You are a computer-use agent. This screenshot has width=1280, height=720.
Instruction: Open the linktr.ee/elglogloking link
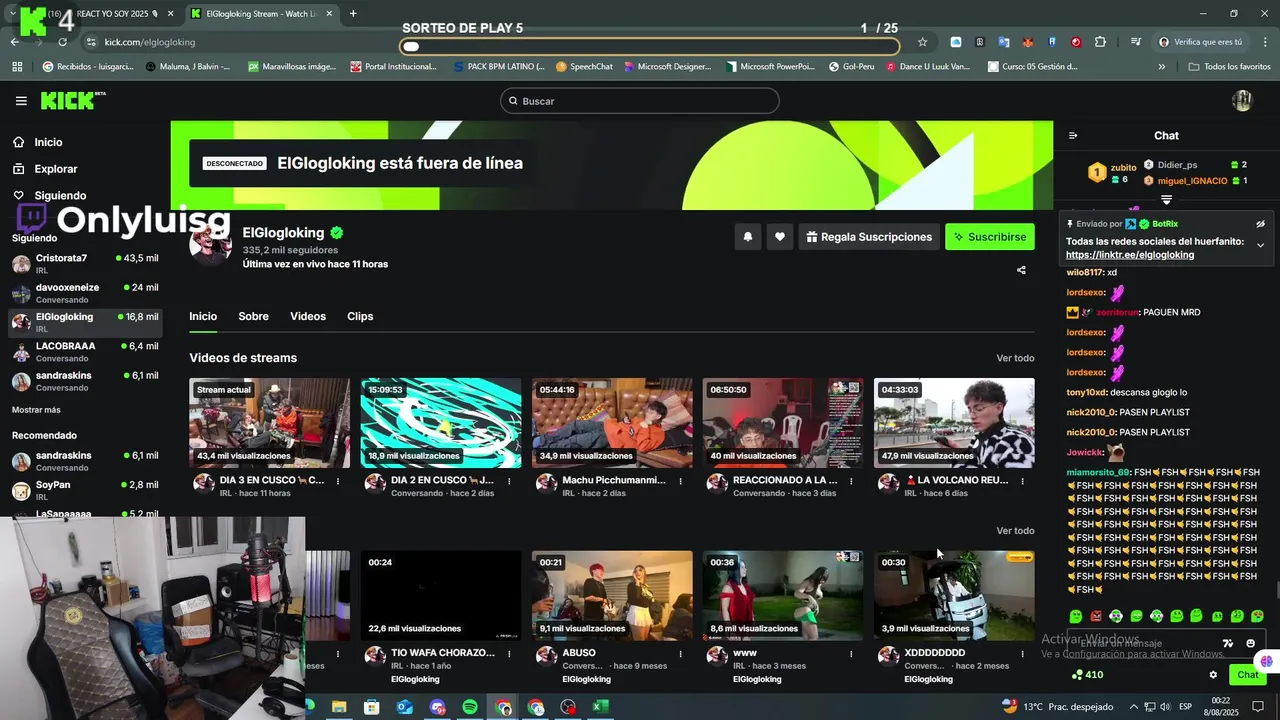pos(1130,255)
